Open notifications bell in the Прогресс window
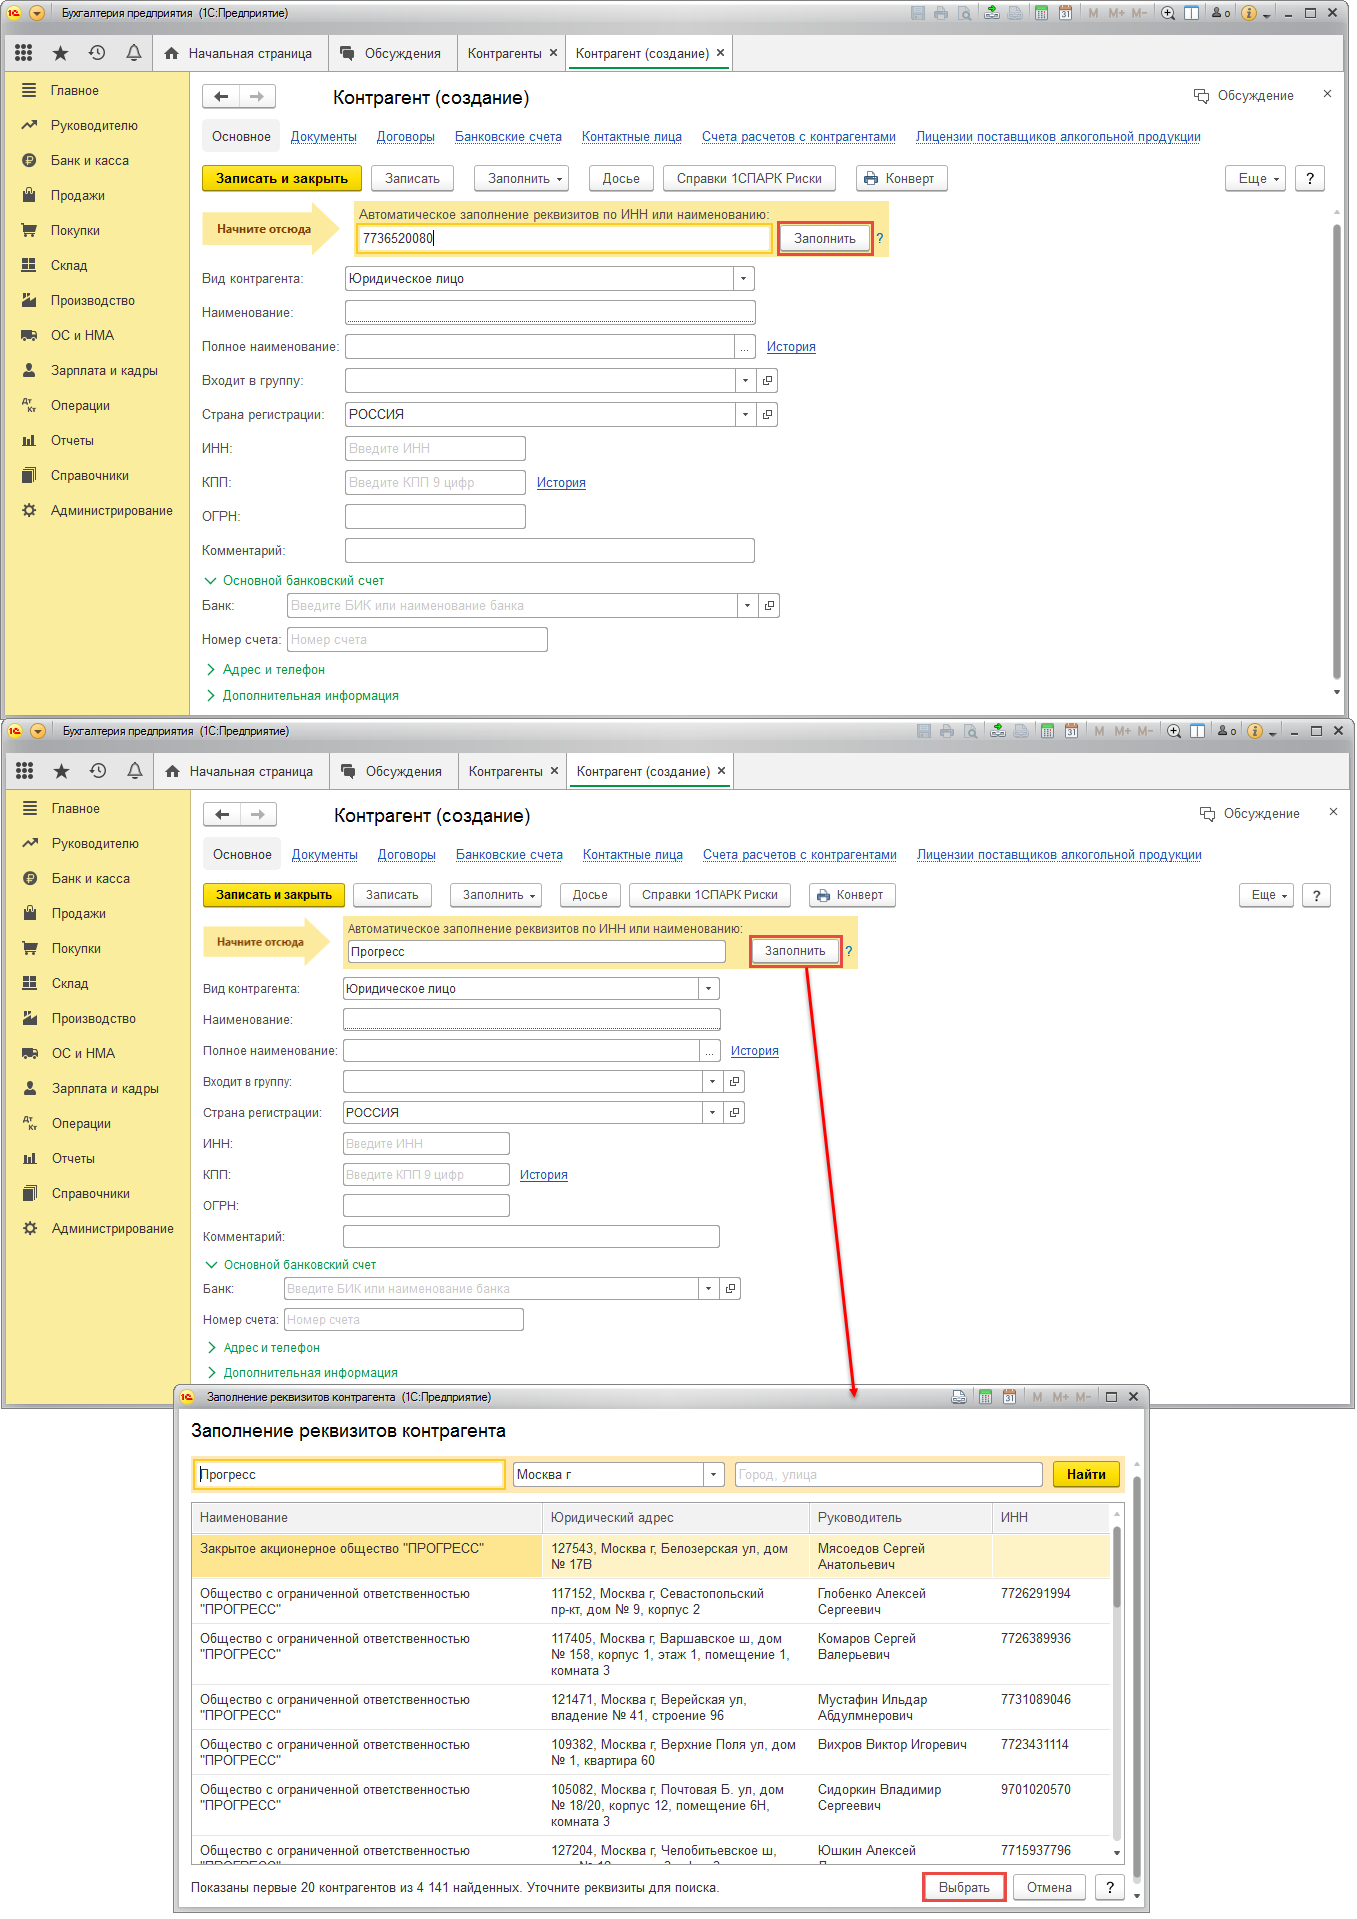 [x=135, y=771]
